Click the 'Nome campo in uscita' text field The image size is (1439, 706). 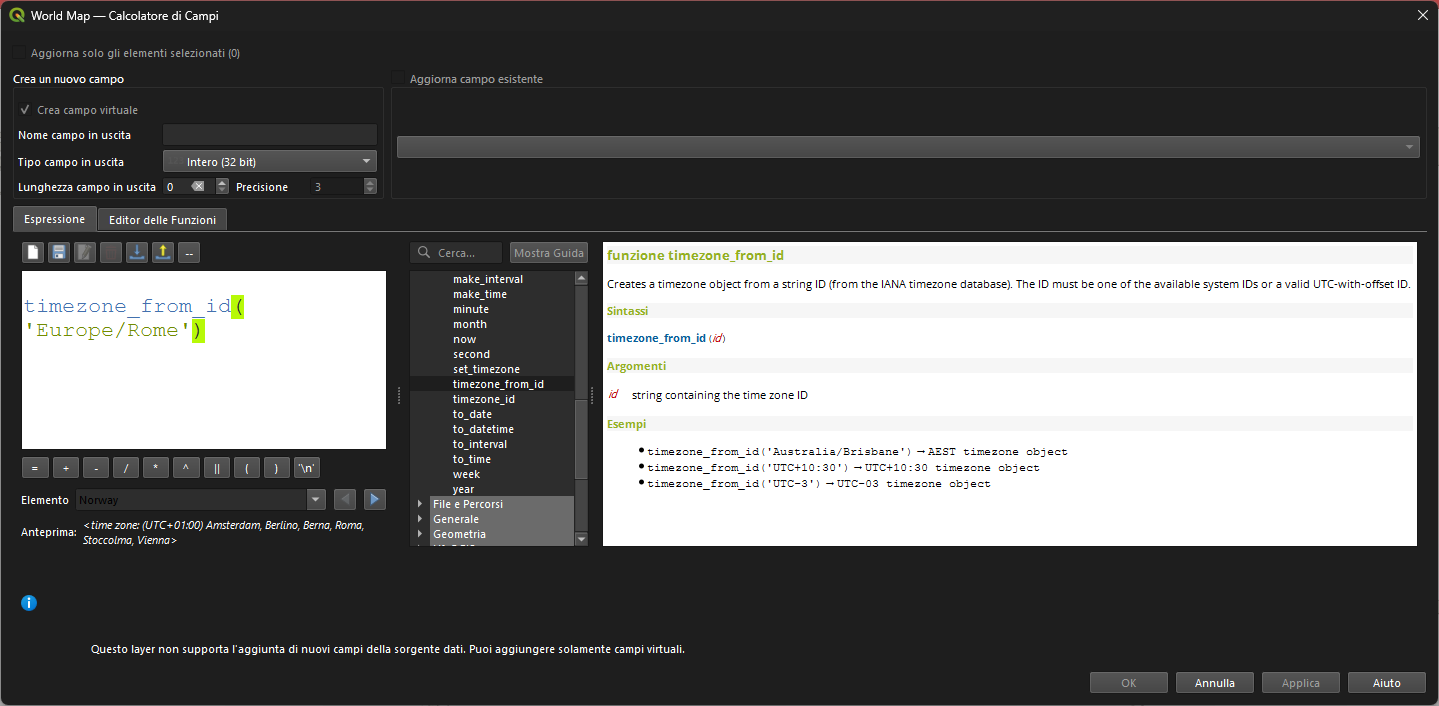tap(270, 135)
